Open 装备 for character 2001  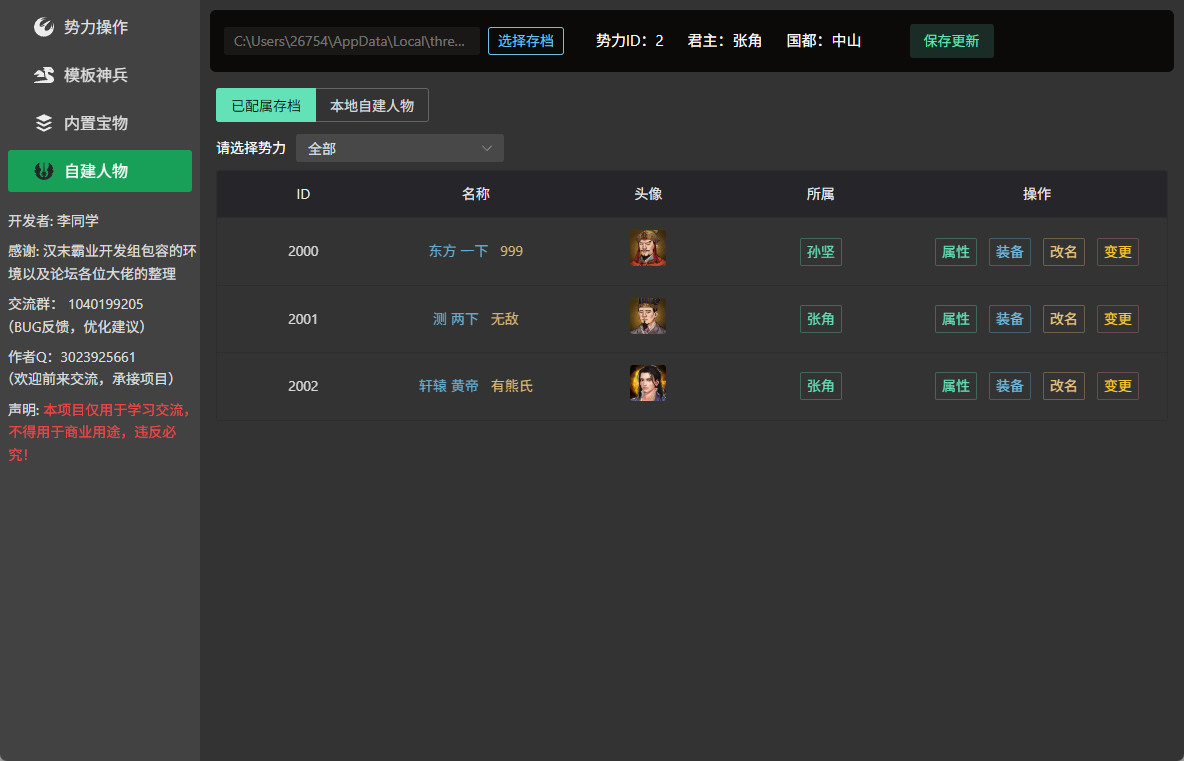tap(1010, 319)
